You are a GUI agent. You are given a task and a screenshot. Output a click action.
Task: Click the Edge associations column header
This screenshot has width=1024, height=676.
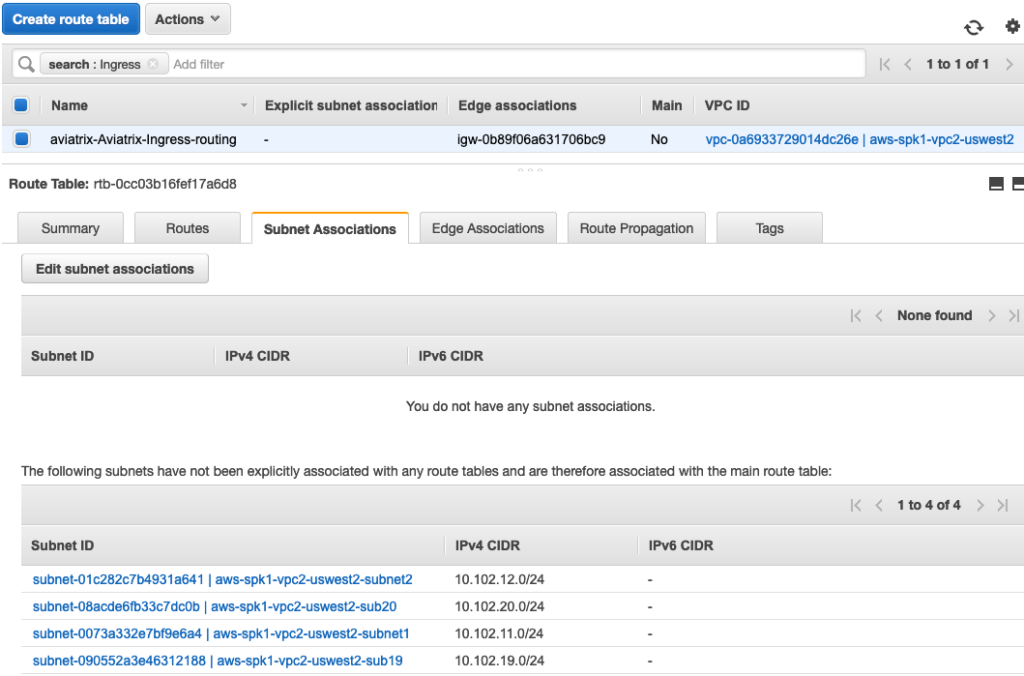(517, 105)
